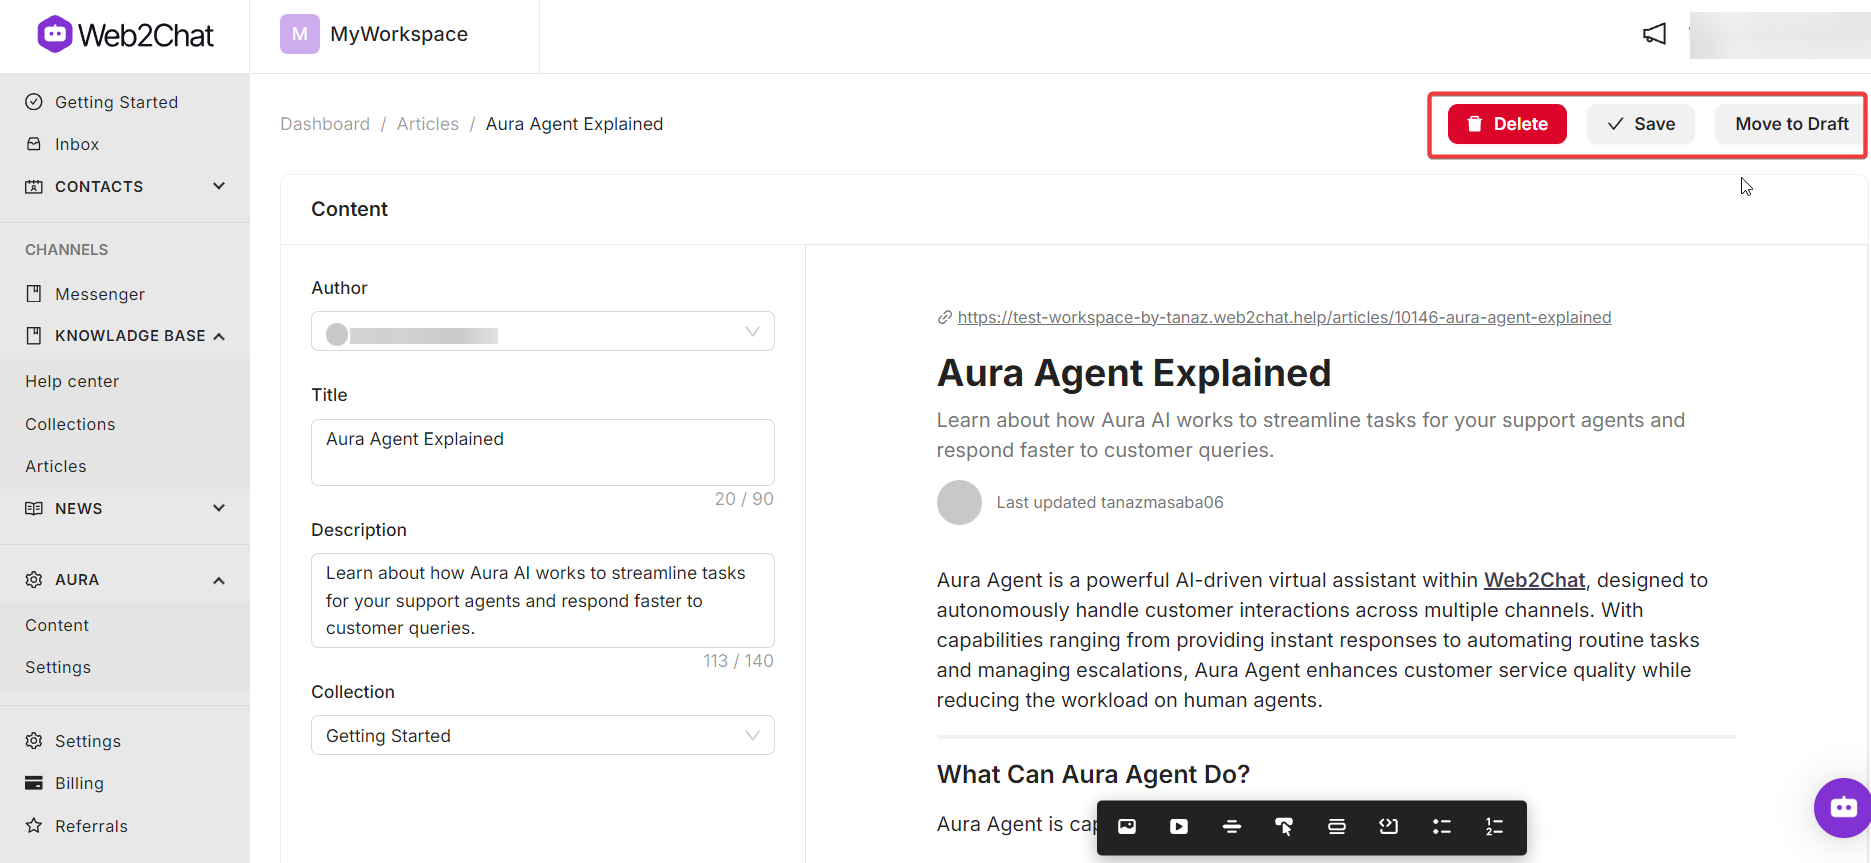The width and height of the screenshot is (1871, 863).
Task: Go to Dashboard breadcrumb
Action: pos(325,124)
